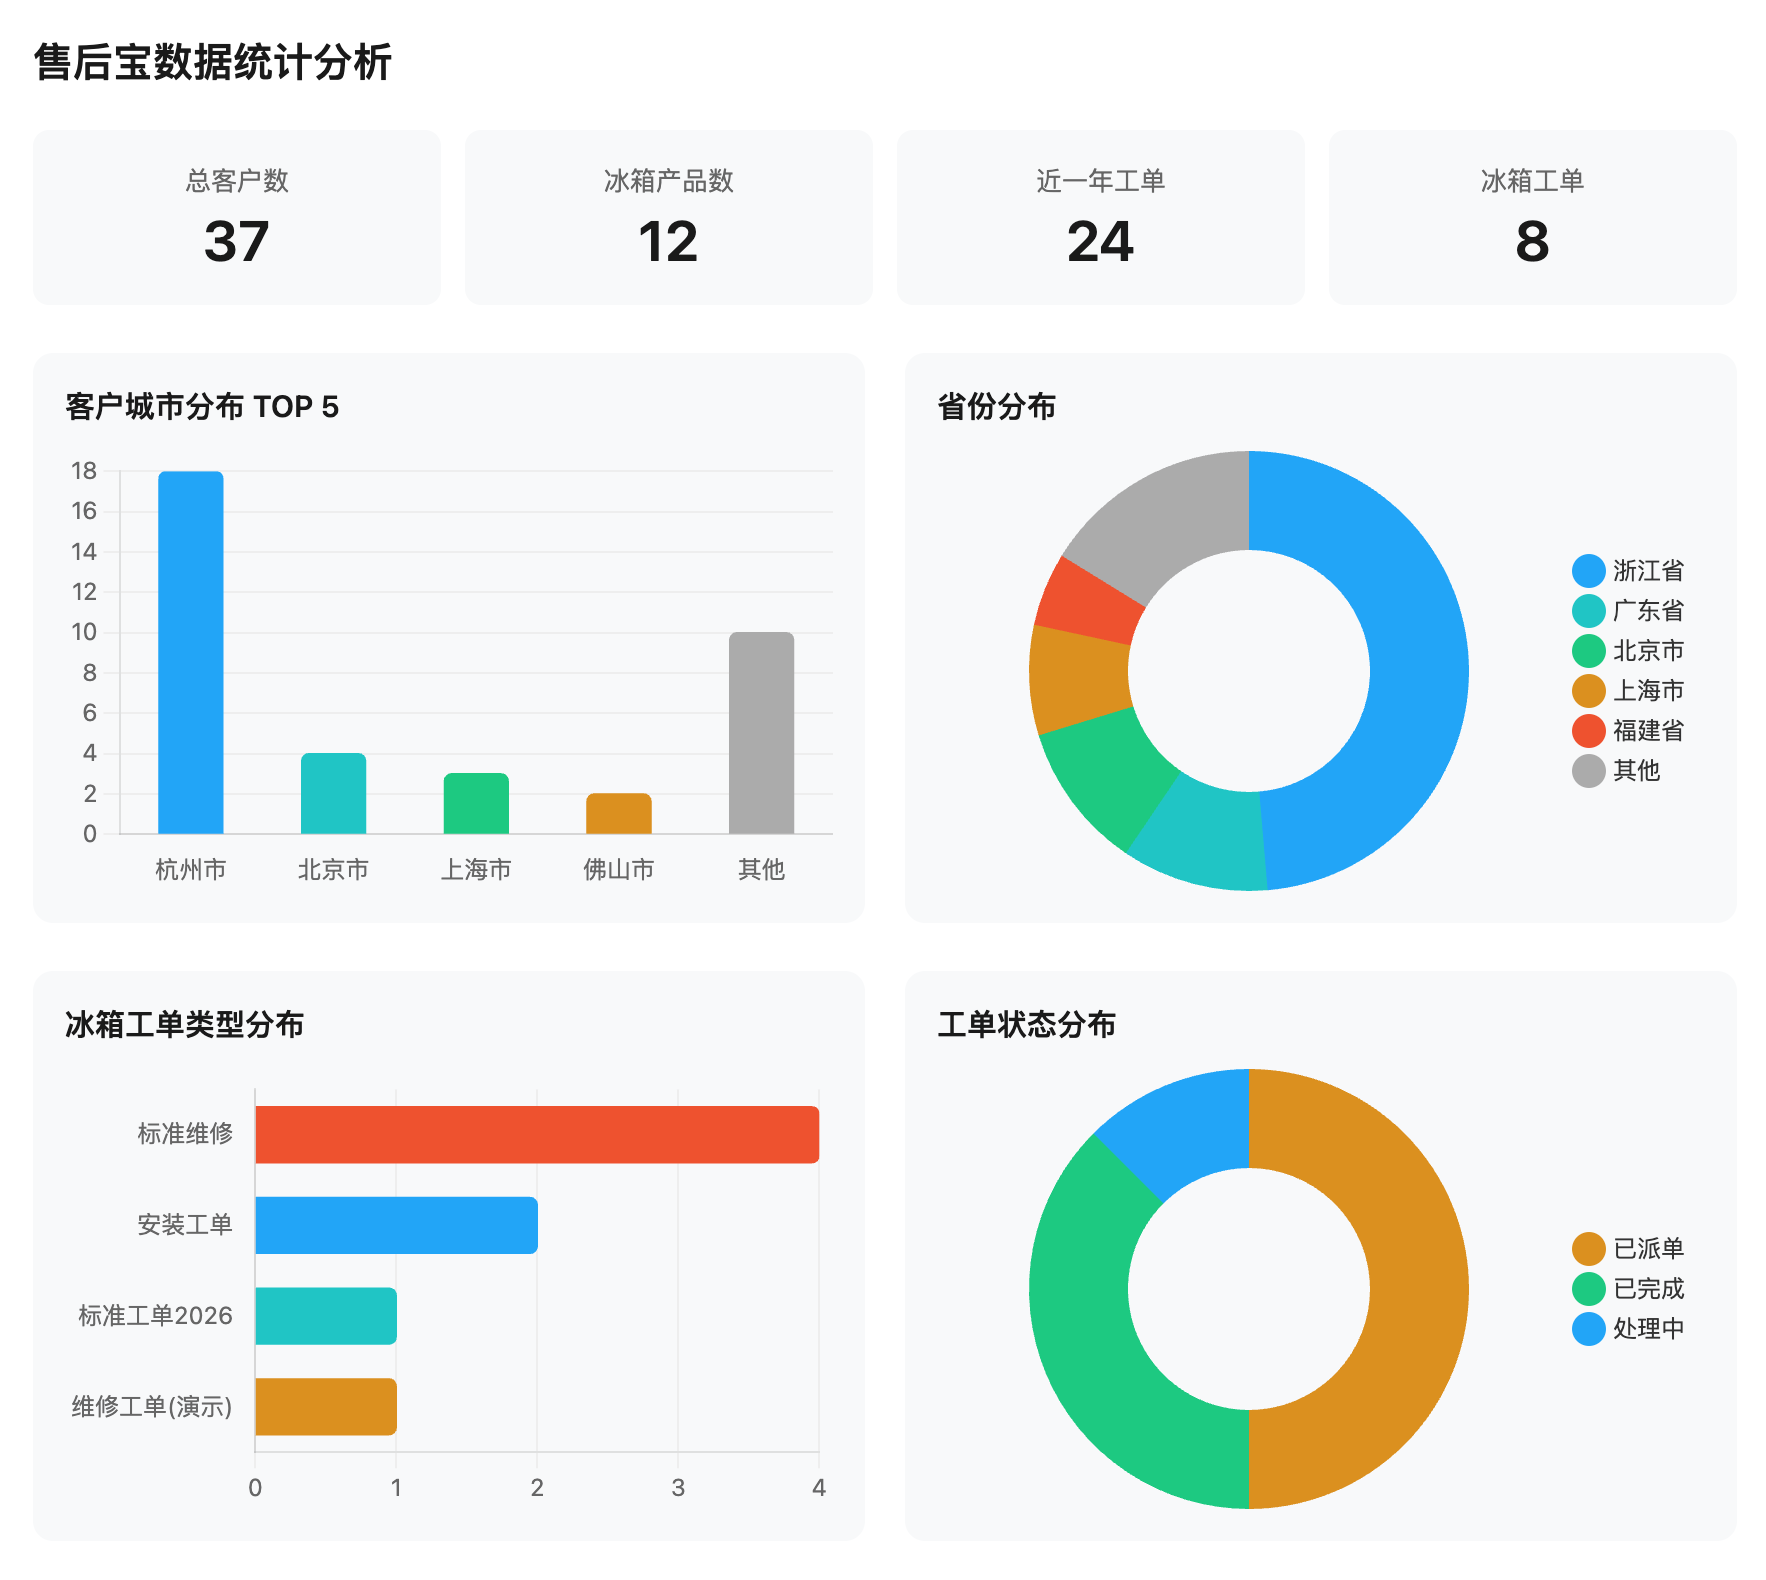
Task: Toggle 北京市 legend color dot
Action: pyautogui.click(x=1589, y=651)
